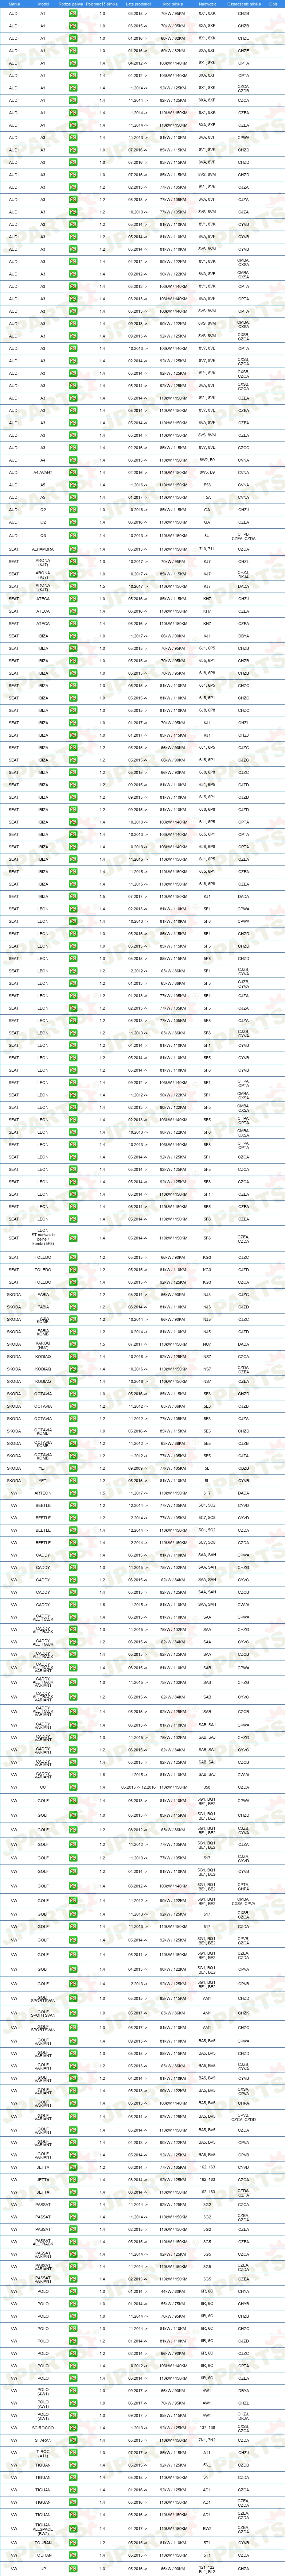Click the Opis column header
The height and width of the screenshot is (2576, 285).
coord(273,4)
